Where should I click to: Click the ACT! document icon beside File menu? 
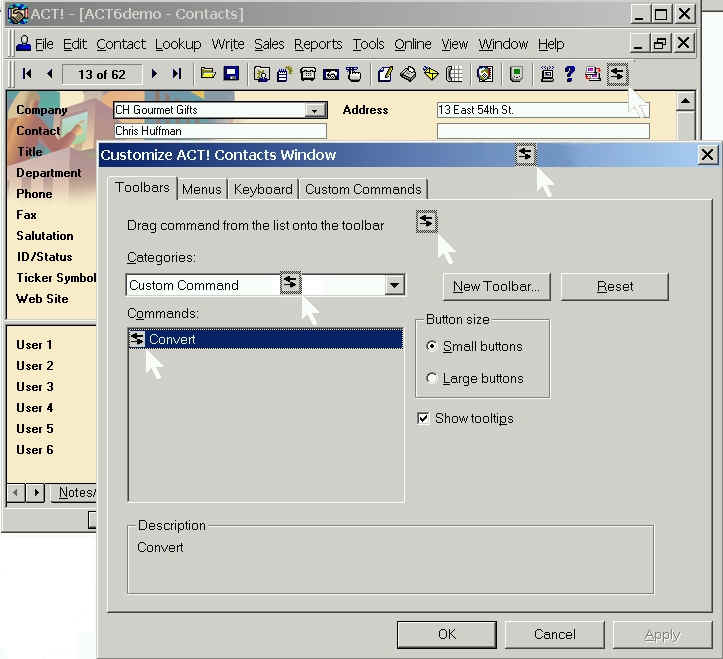click(x=24, y=44)
